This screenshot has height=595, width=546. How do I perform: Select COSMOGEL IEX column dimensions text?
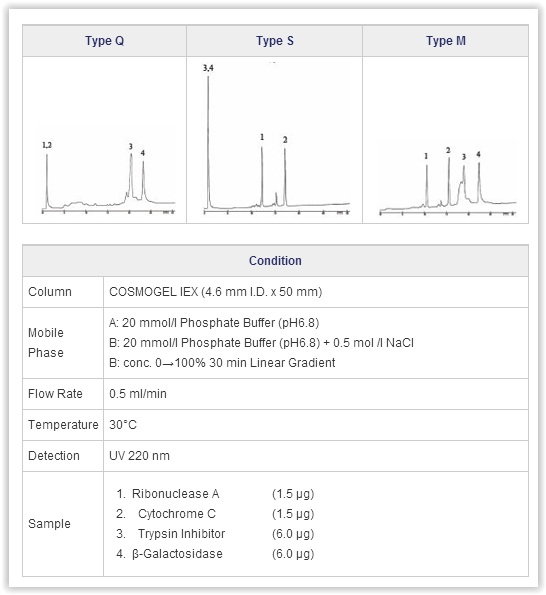click(216, 292)
